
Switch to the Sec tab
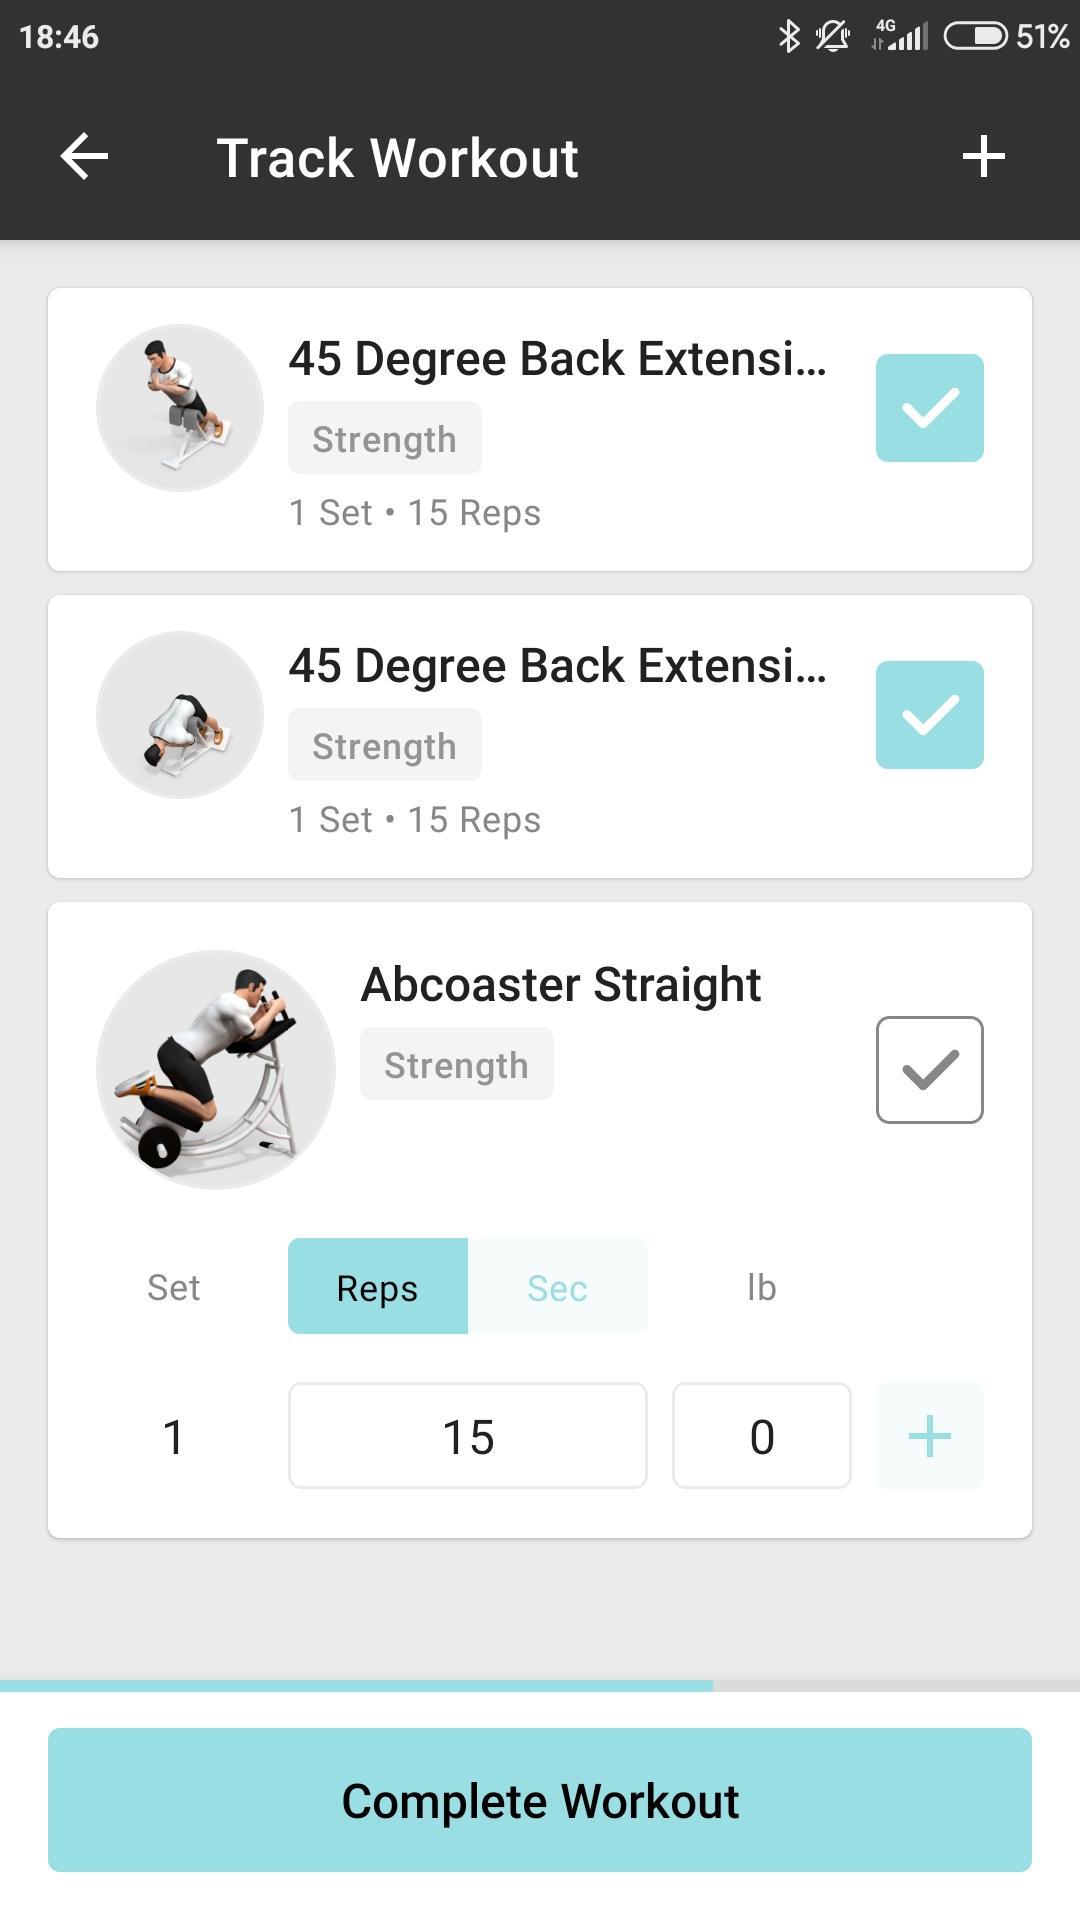pyautogui.click(x=557, y=1287)
